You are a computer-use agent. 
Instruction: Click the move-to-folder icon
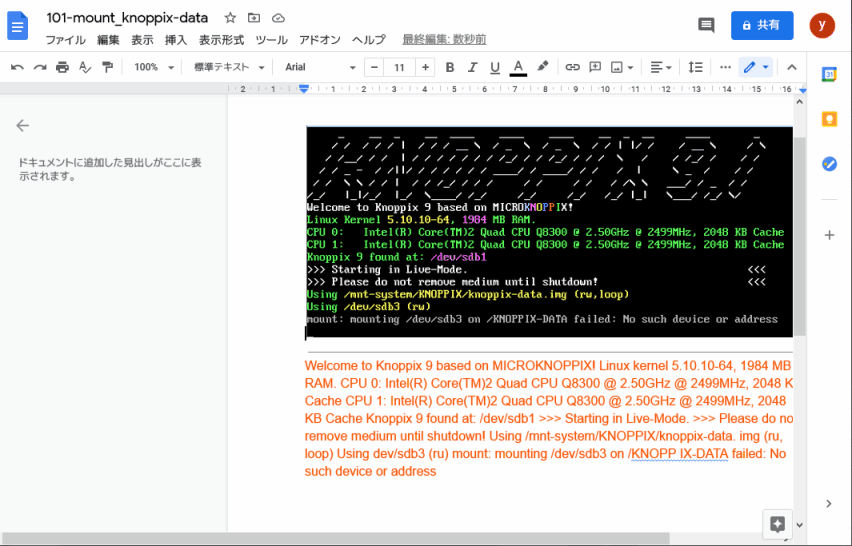[x=254, y=18]
